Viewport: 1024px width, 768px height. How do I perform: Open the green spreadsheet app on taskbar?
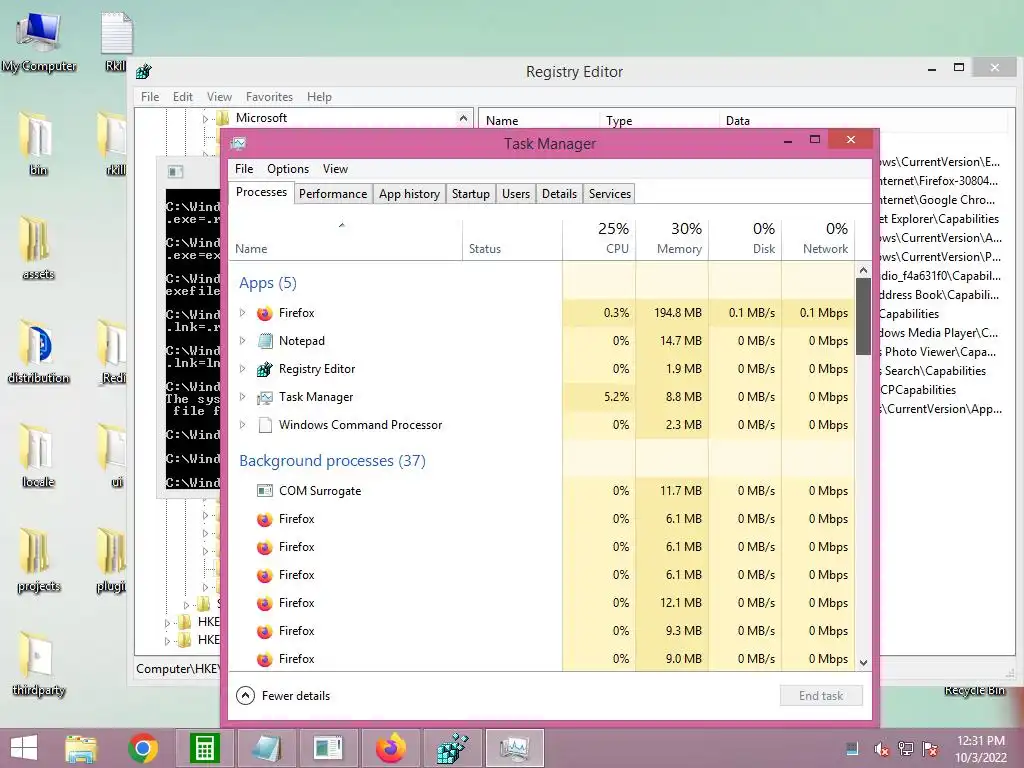click(x=204, y=748)
